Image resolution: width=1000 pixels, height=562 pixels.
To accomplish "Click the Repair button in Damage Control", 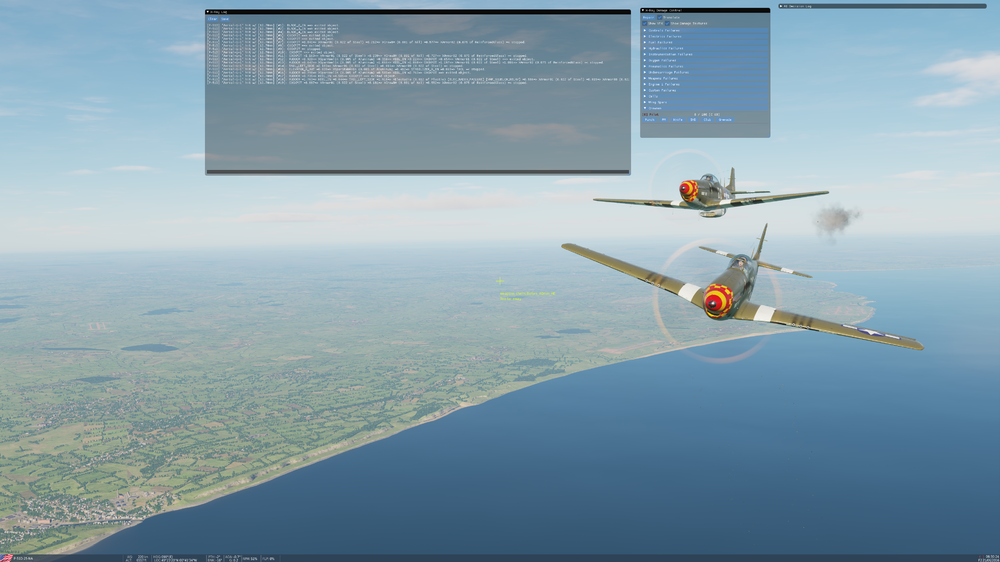I will point(649,17).
